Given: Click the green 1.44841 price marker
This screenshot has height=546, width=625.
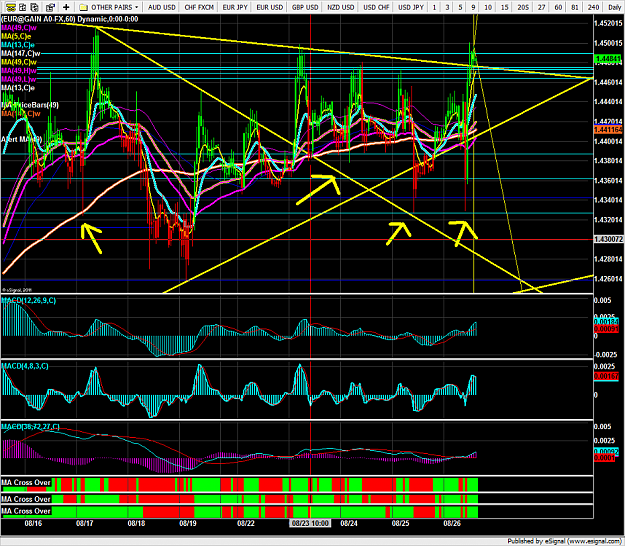Looking at the screenshot, I should 608,59.
